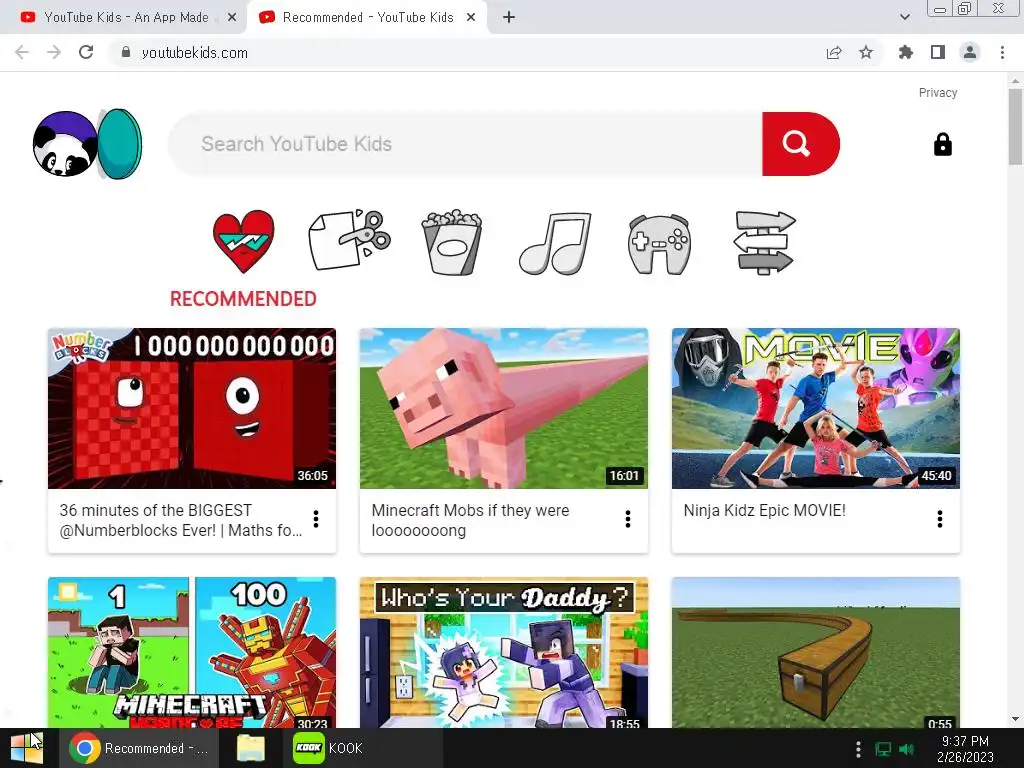This screenshot has width=1024, height=768.
Task: Play the long chest Minecraft thumbnail
Action: 816,652
